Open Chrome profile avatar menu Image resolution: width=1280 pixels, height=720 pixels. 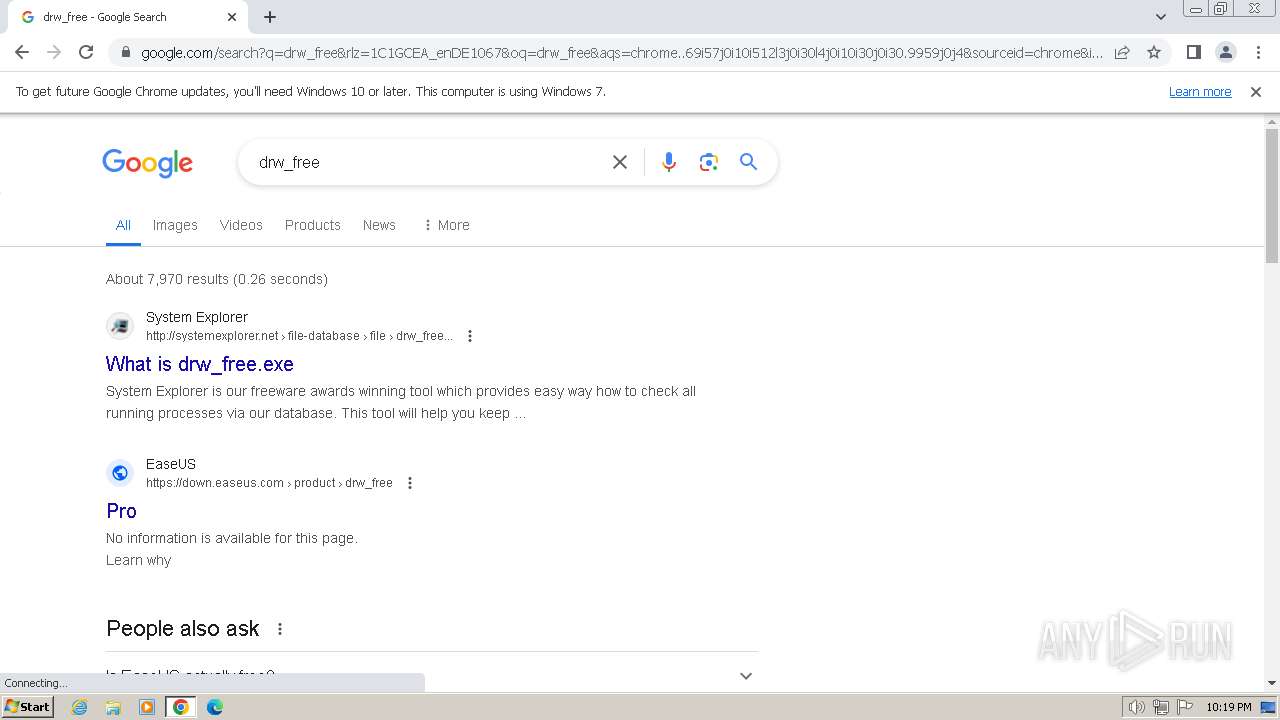[1225, 52]
